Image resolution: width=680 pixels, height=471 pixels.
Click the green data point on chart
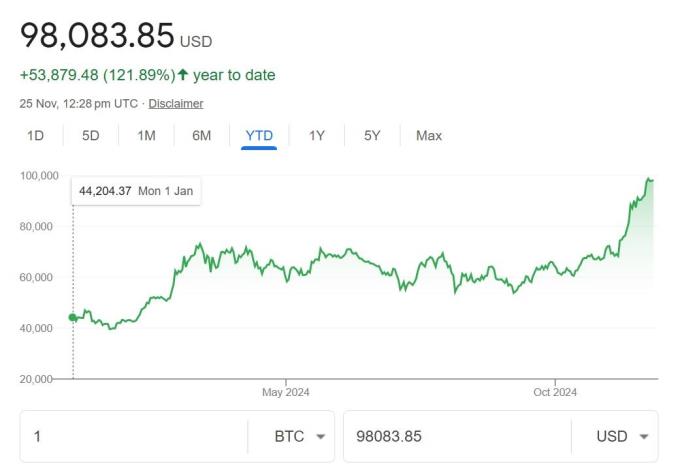[x=73, y=318]
